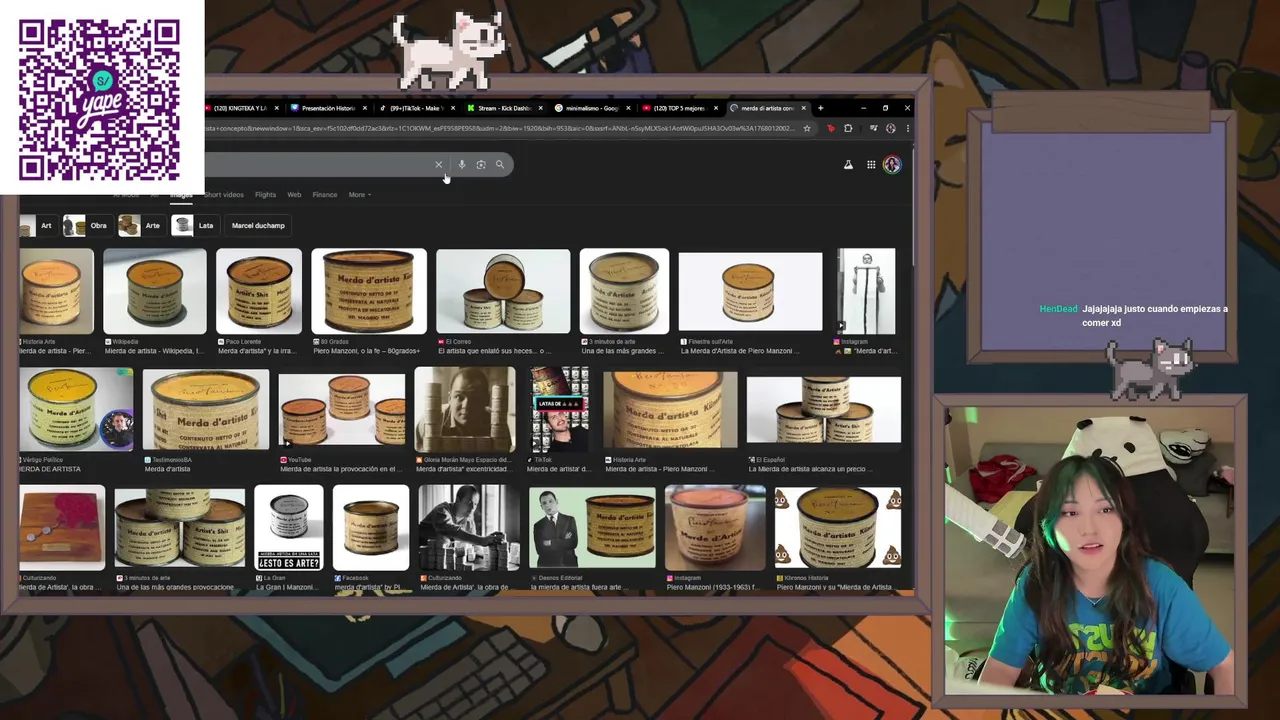The image size is (1280, 720).
Task: Open the Google apps grid icon
Action: point(871,165)
